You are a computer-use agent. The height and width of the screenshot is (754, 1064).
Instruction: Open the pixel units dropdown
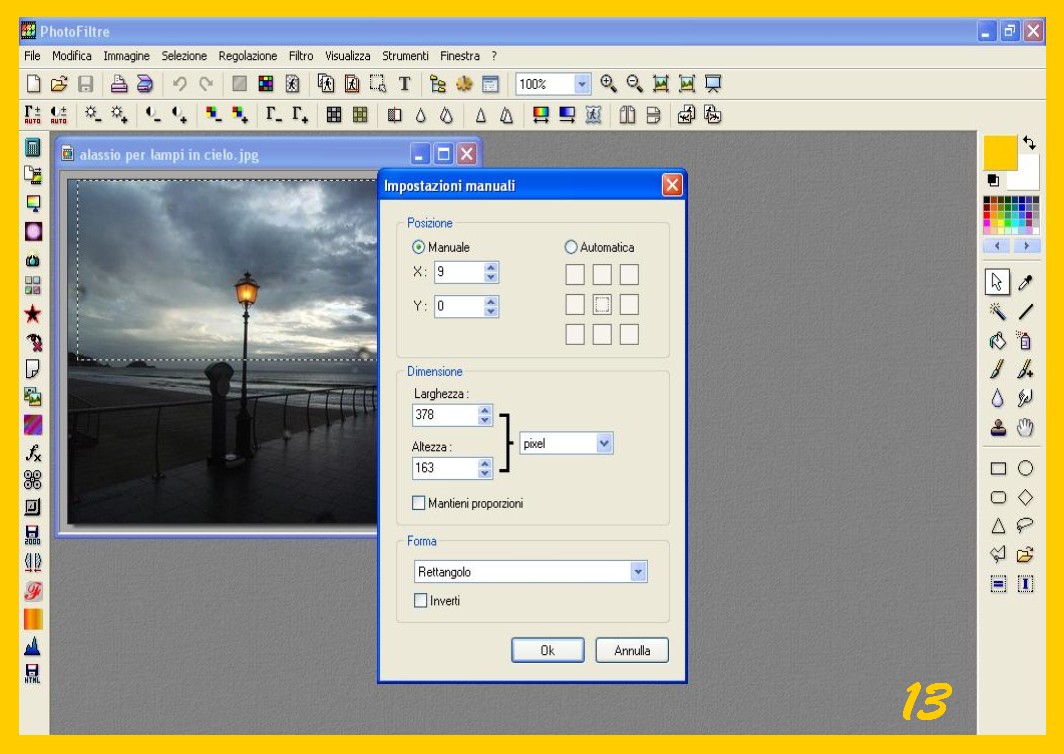pyautogui.click(x=603, y=443)
